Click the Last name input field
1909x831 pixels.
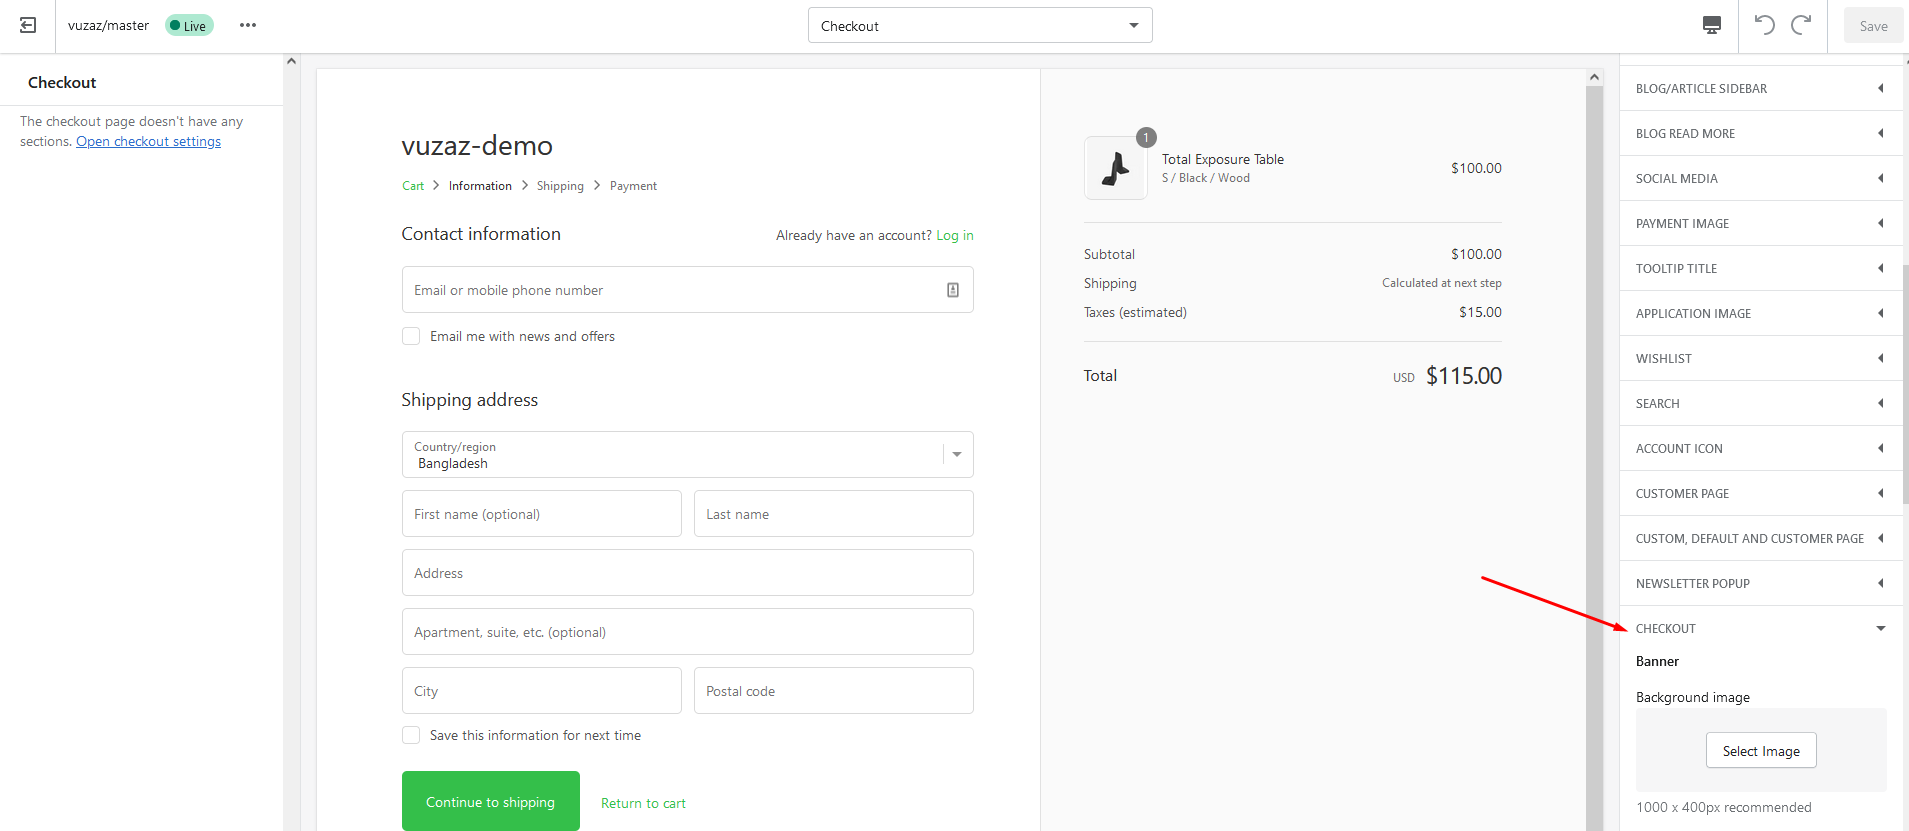coord(833,514)
